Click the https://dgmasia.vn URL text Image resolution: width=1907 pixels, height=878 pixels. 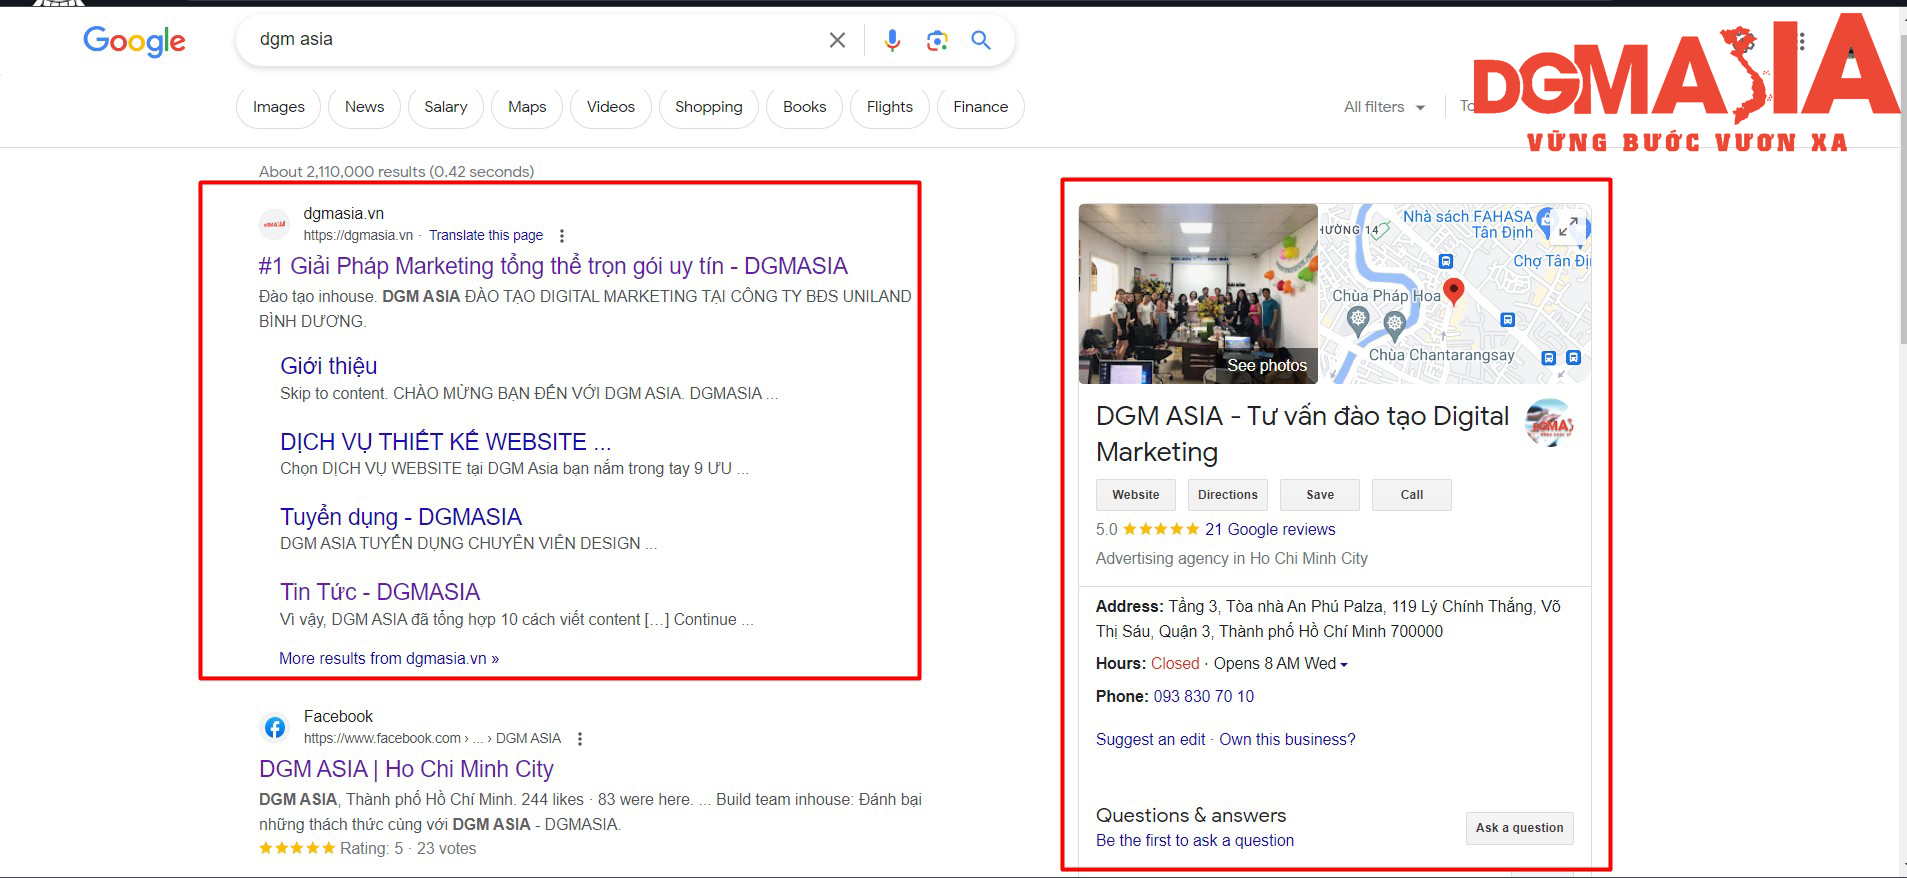coord(358,236)
